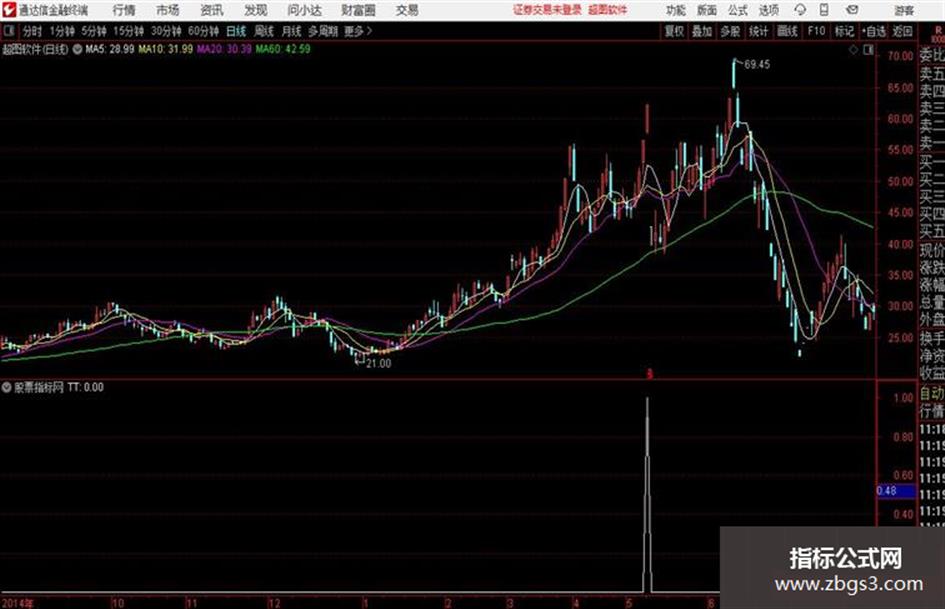
Task: Open the 多周期 multi-period view
Action: coord(323,31)
